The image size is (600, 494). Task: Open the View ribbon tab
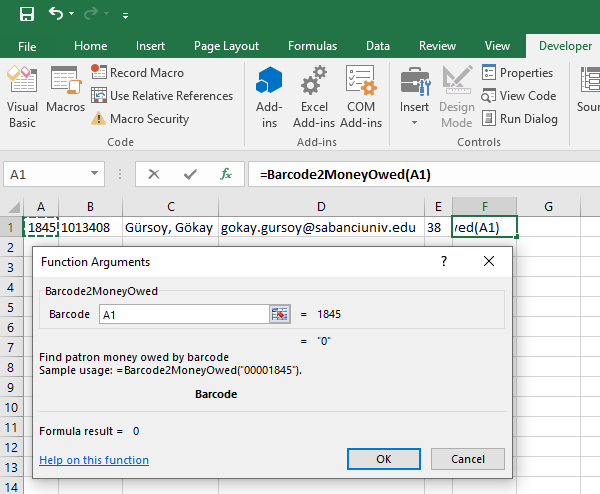pyautogui.click(x=497, y=46)
